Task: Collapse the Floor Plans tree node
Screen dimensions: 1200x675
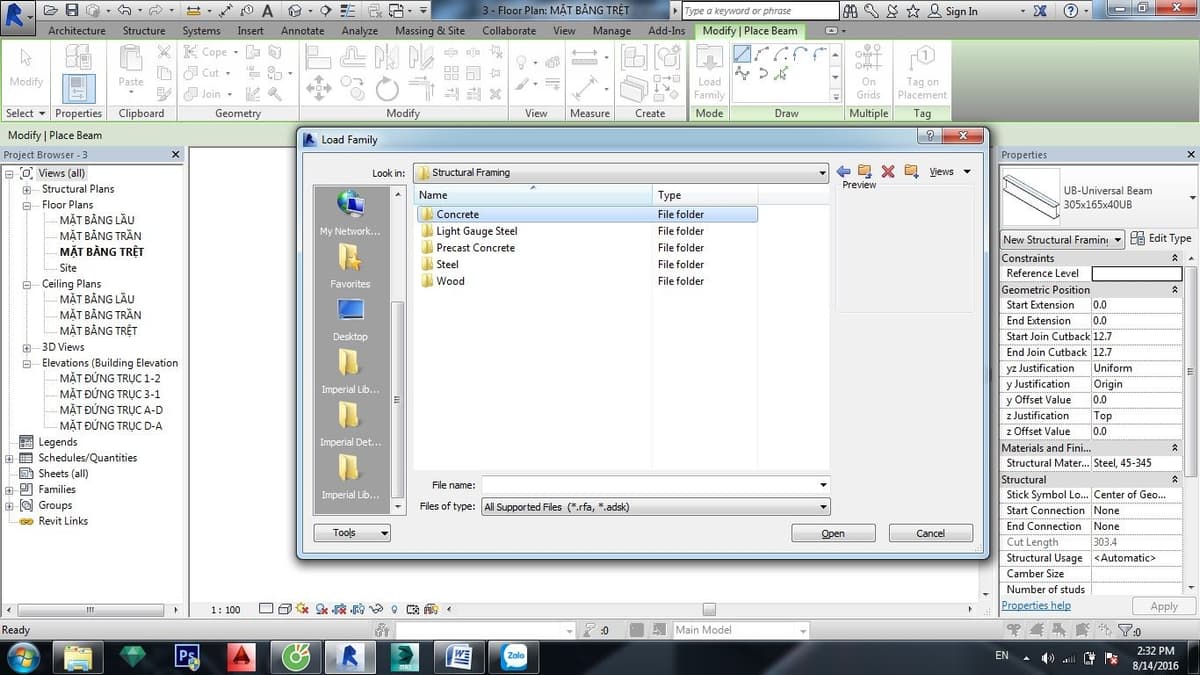Action: tap(27, 205)
